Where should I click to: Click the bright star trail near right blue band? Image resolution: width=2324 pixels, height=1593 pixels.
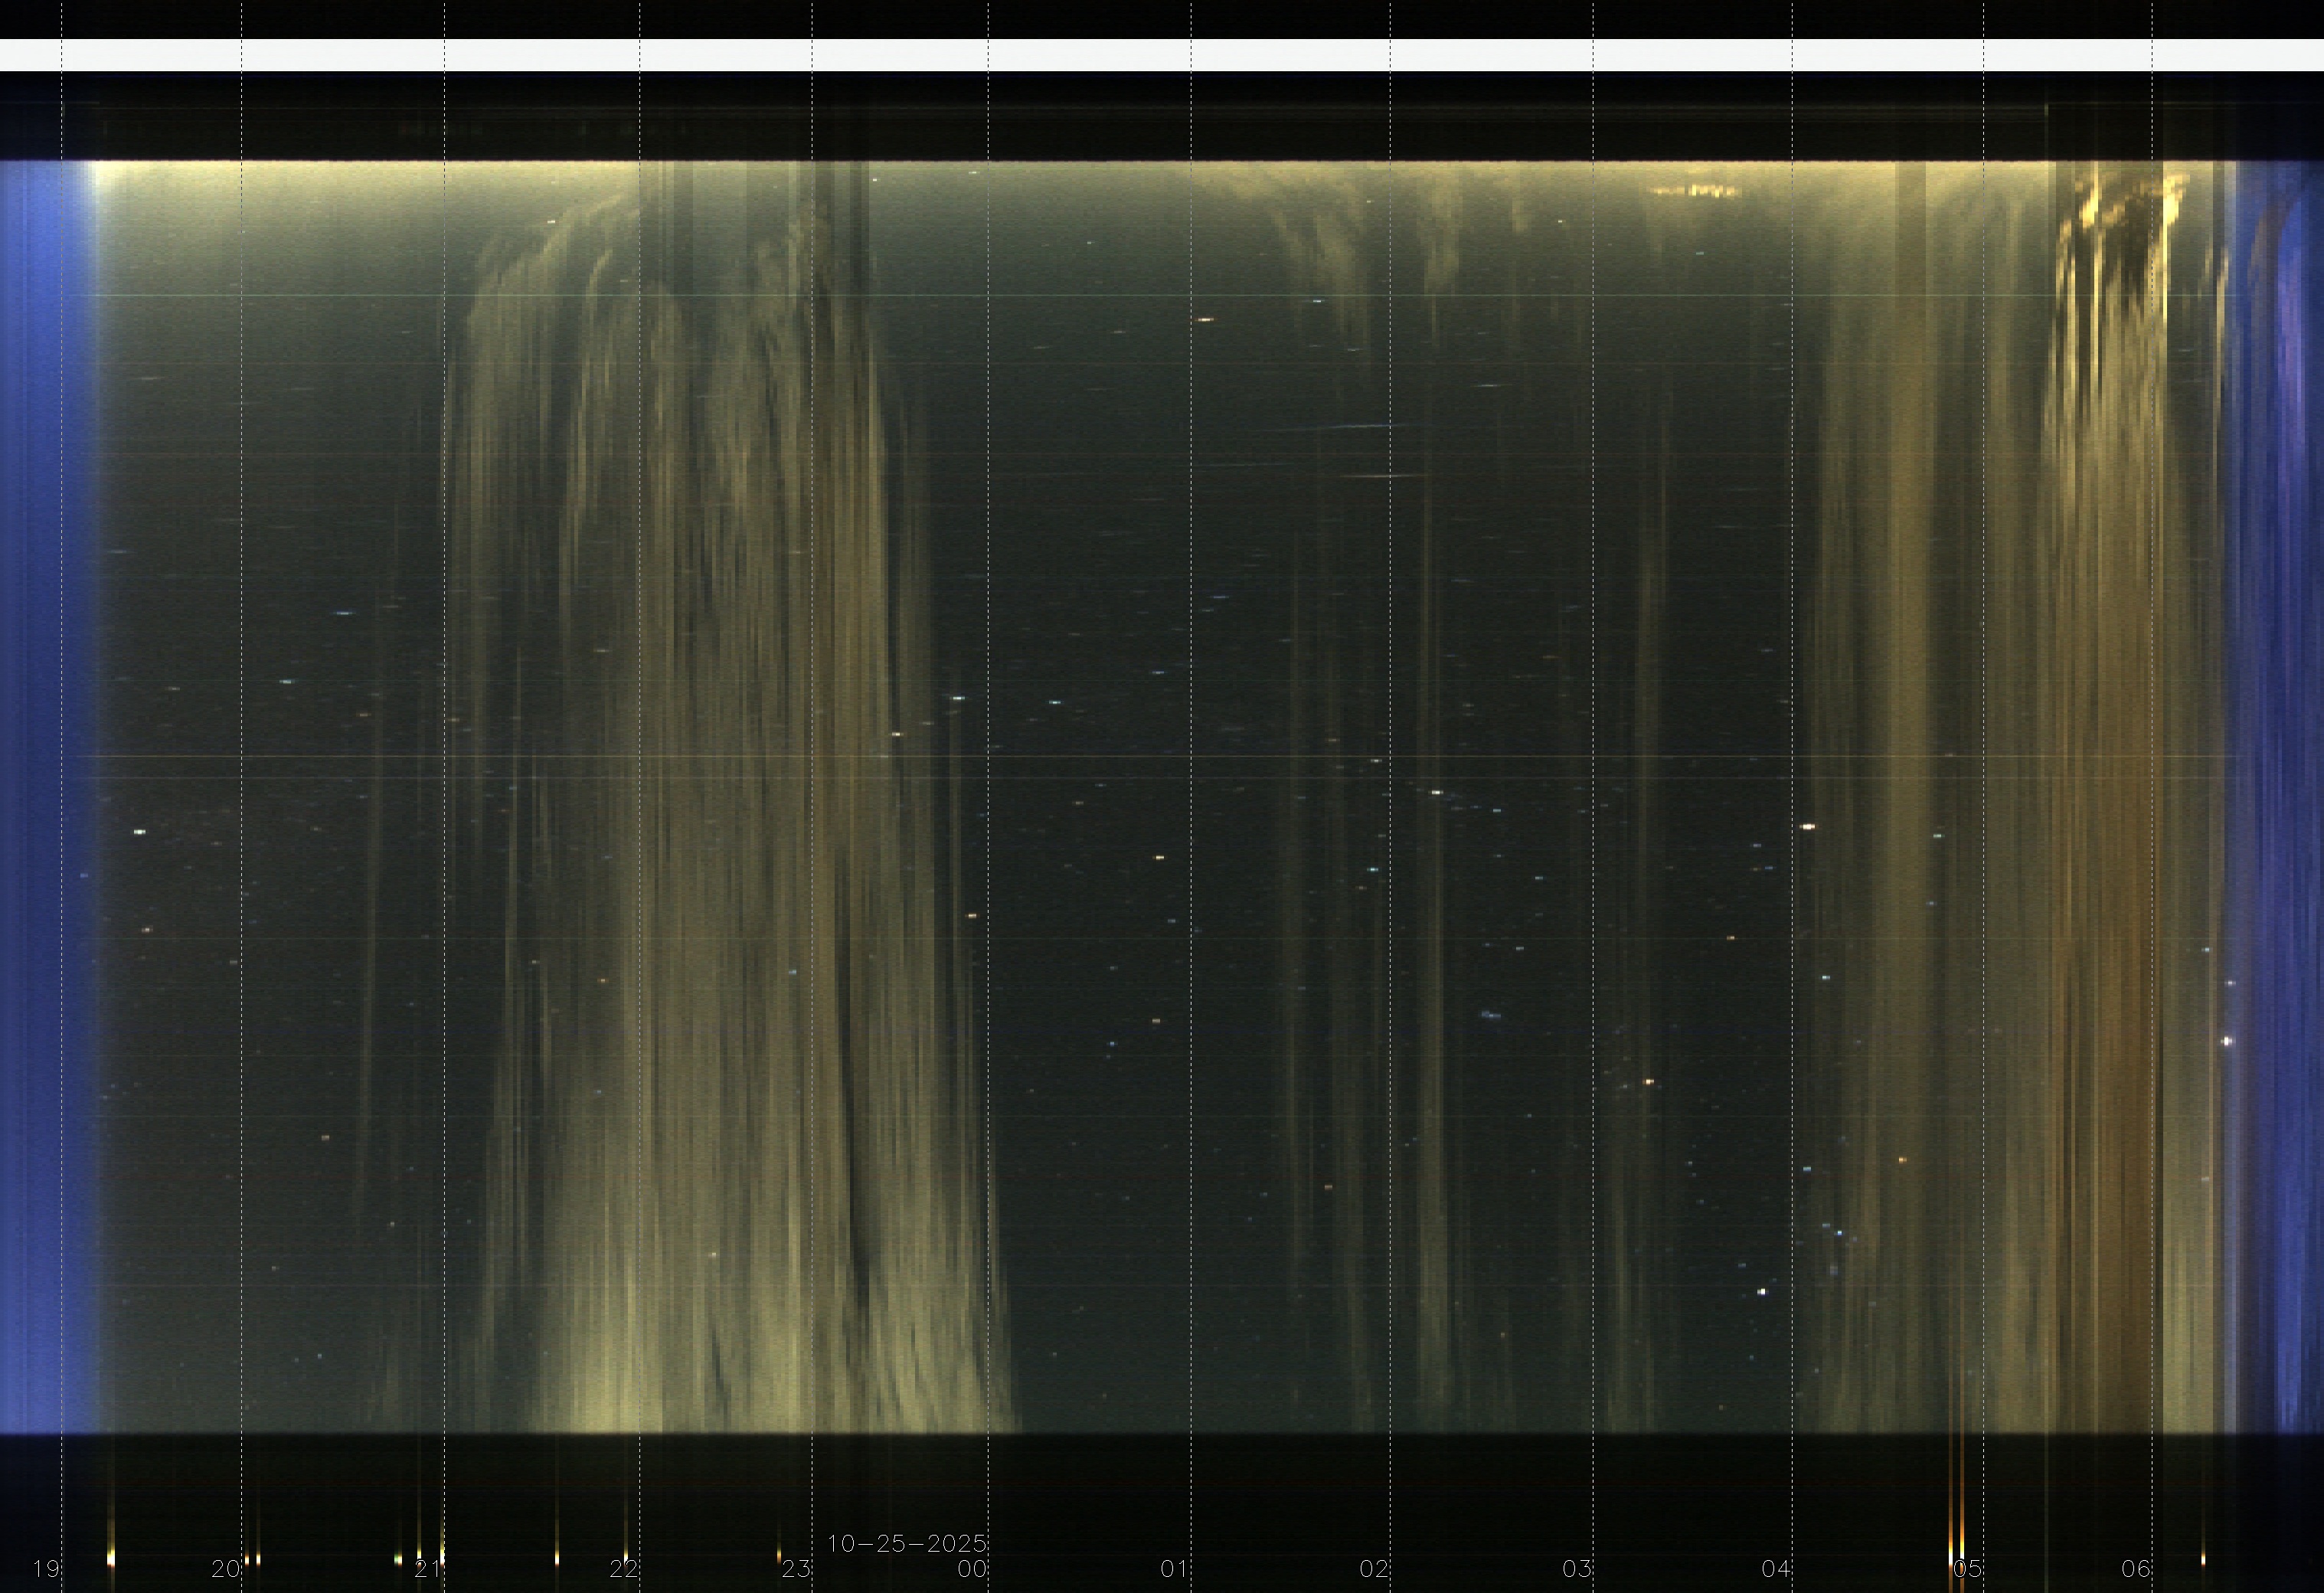pyautogui.click(x=2227, y=1041)
